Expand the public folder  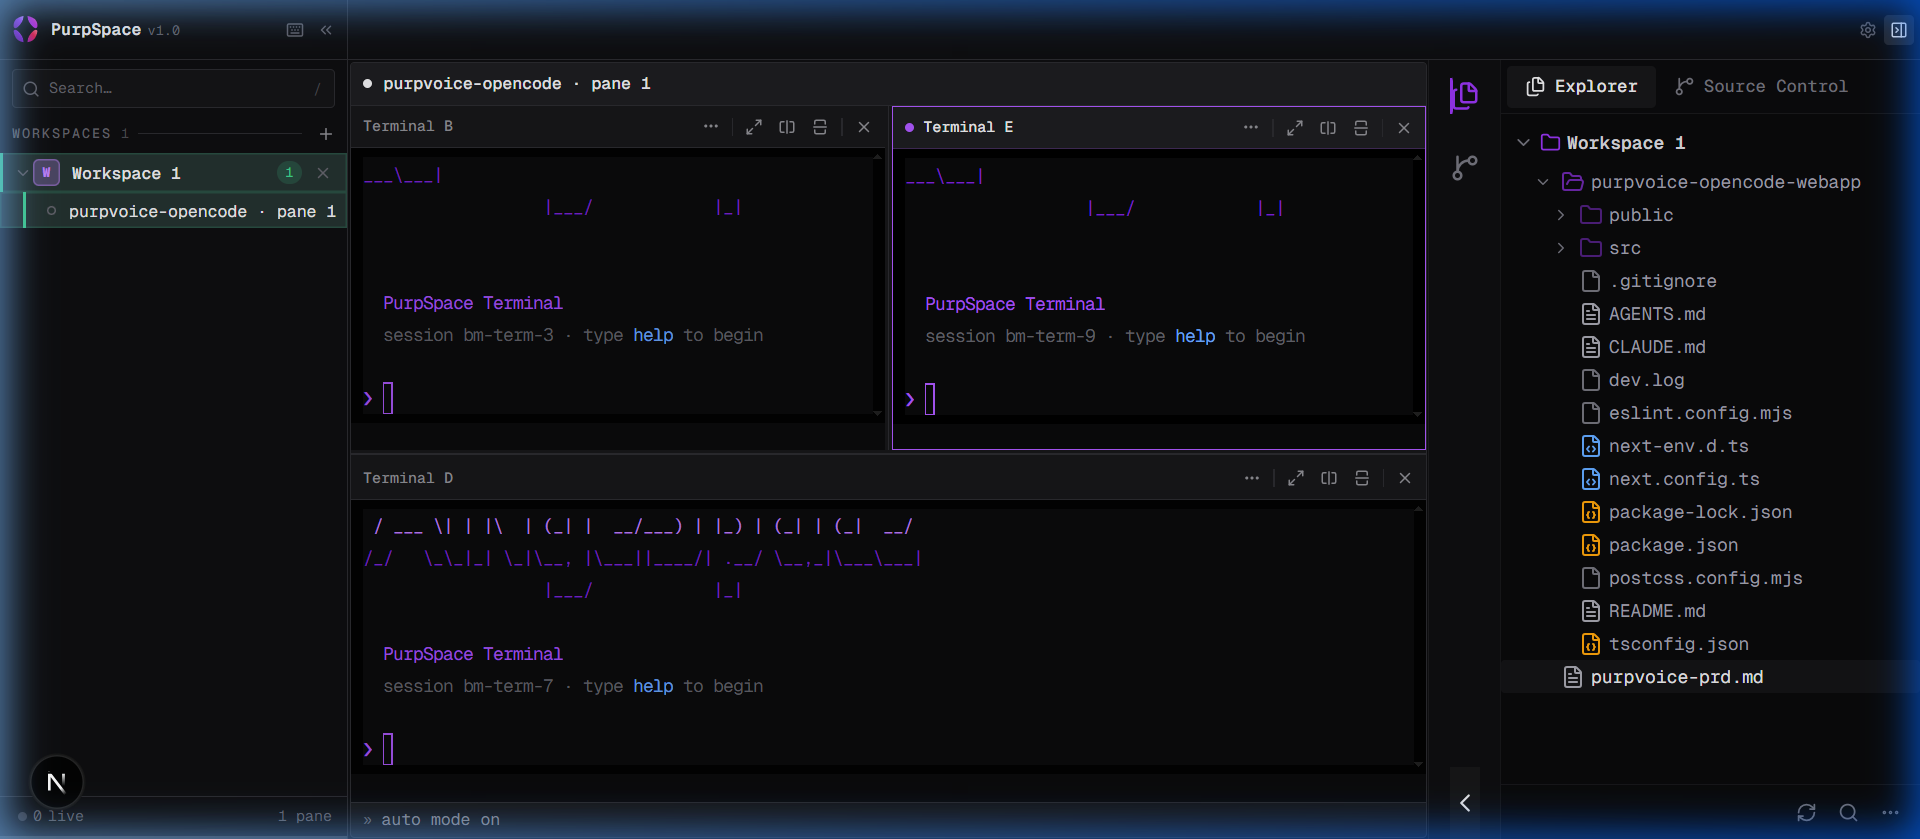coord(1561,215)
